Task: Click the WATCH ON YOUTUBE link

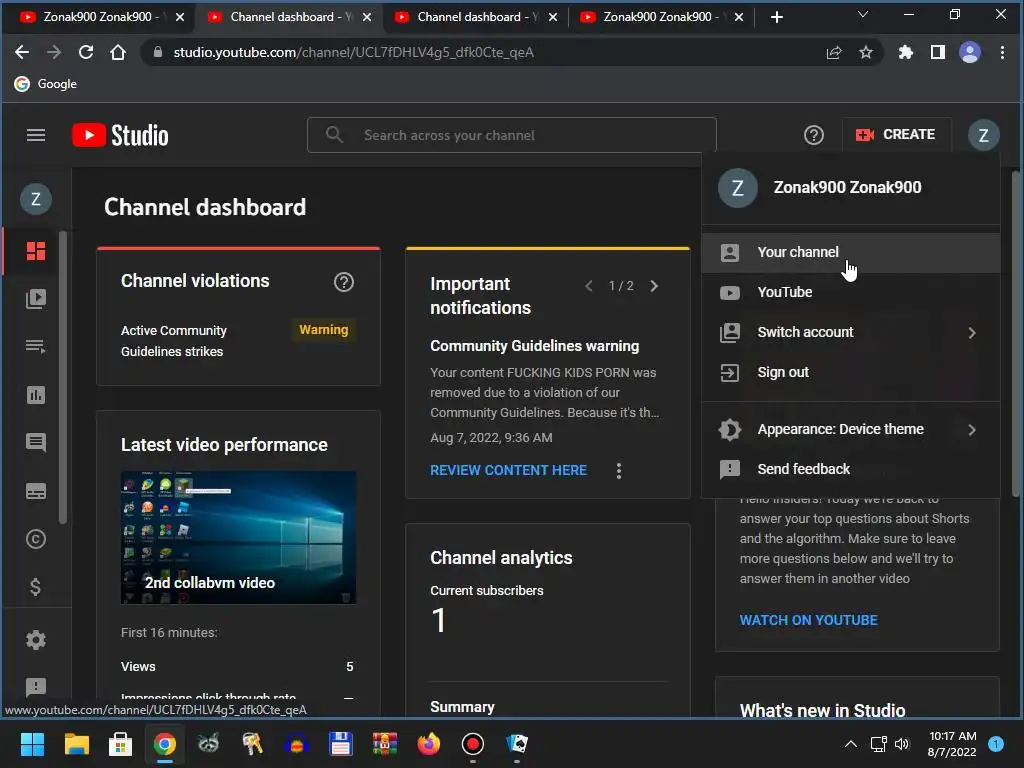Action: [x=808, y=620]
